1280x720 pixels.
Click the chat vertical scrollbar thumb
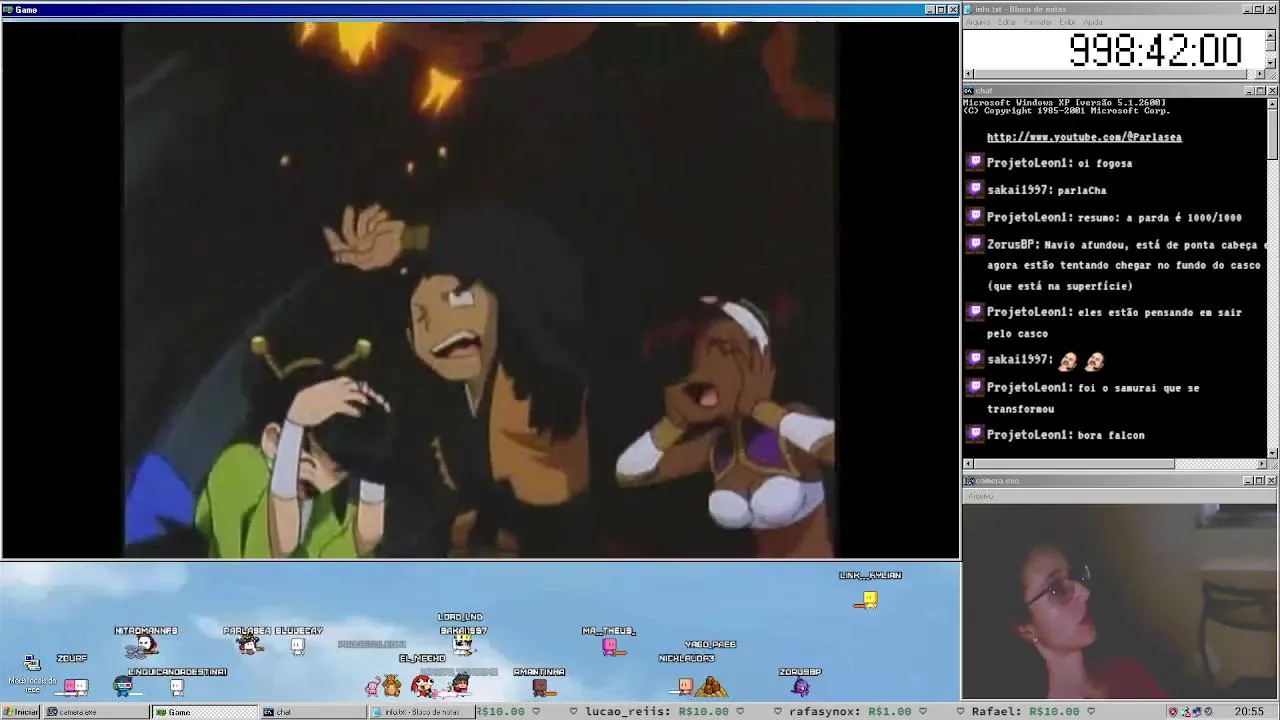tap(1272, 134)
